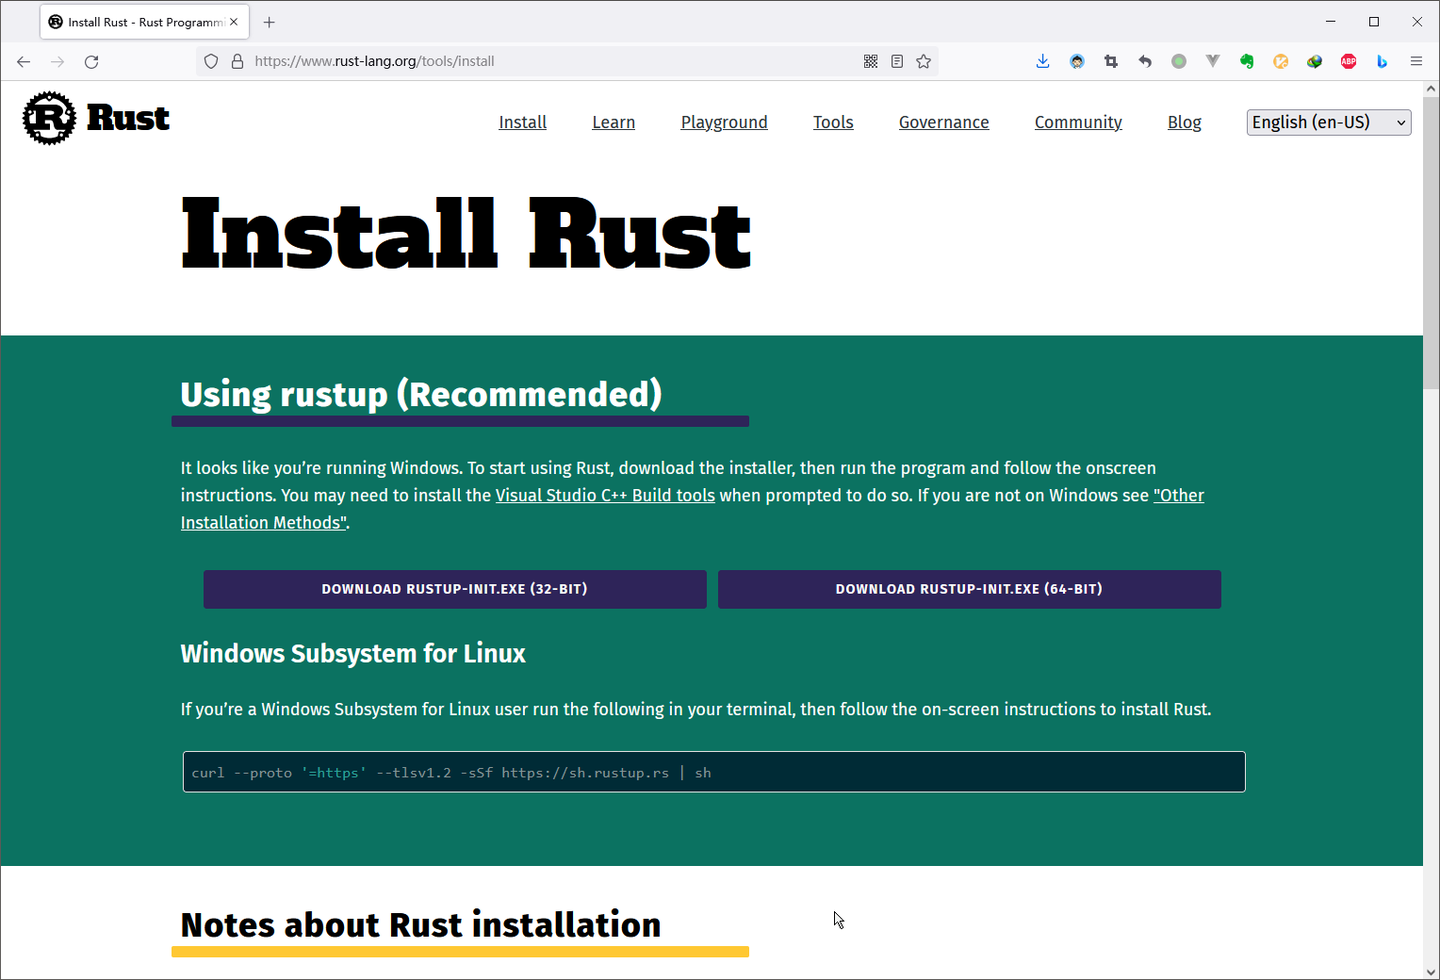Switch to the Playground menu item
This screenshot has height=980, width=1440.
point(724,122)
